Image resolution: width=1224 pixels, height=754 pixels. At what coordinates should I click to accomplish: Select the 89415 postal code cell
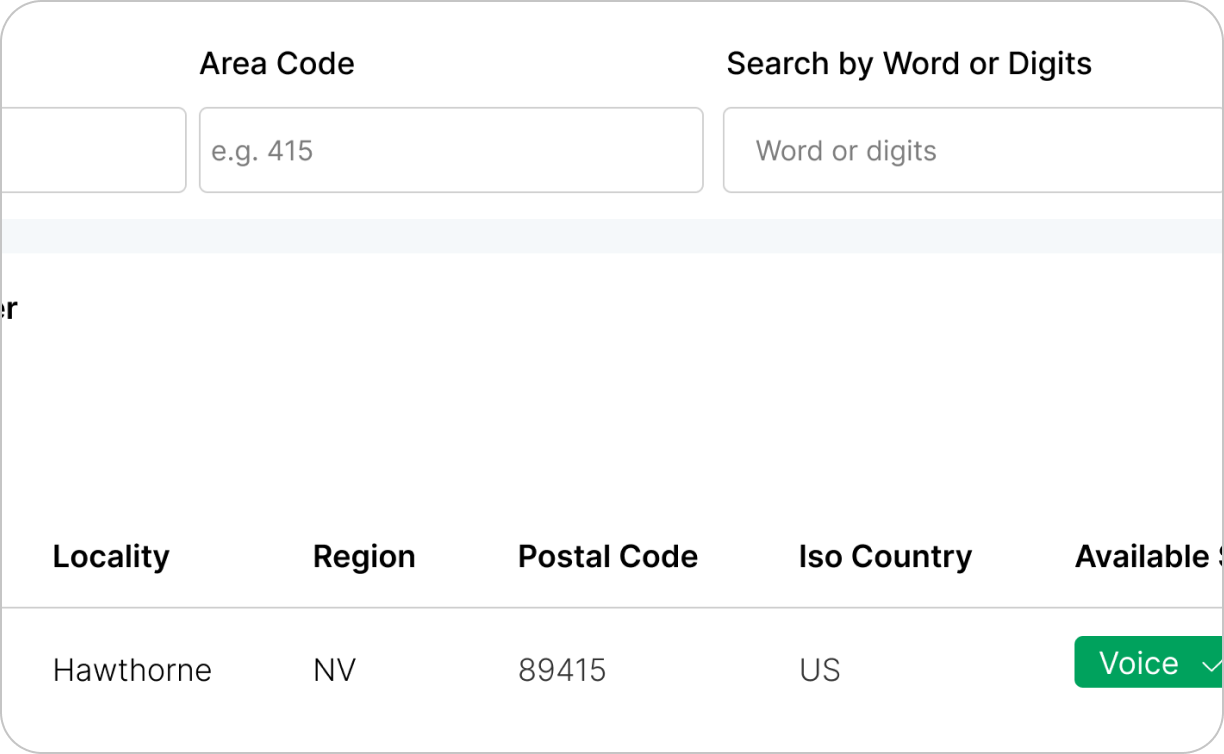[x=562, y=669]
